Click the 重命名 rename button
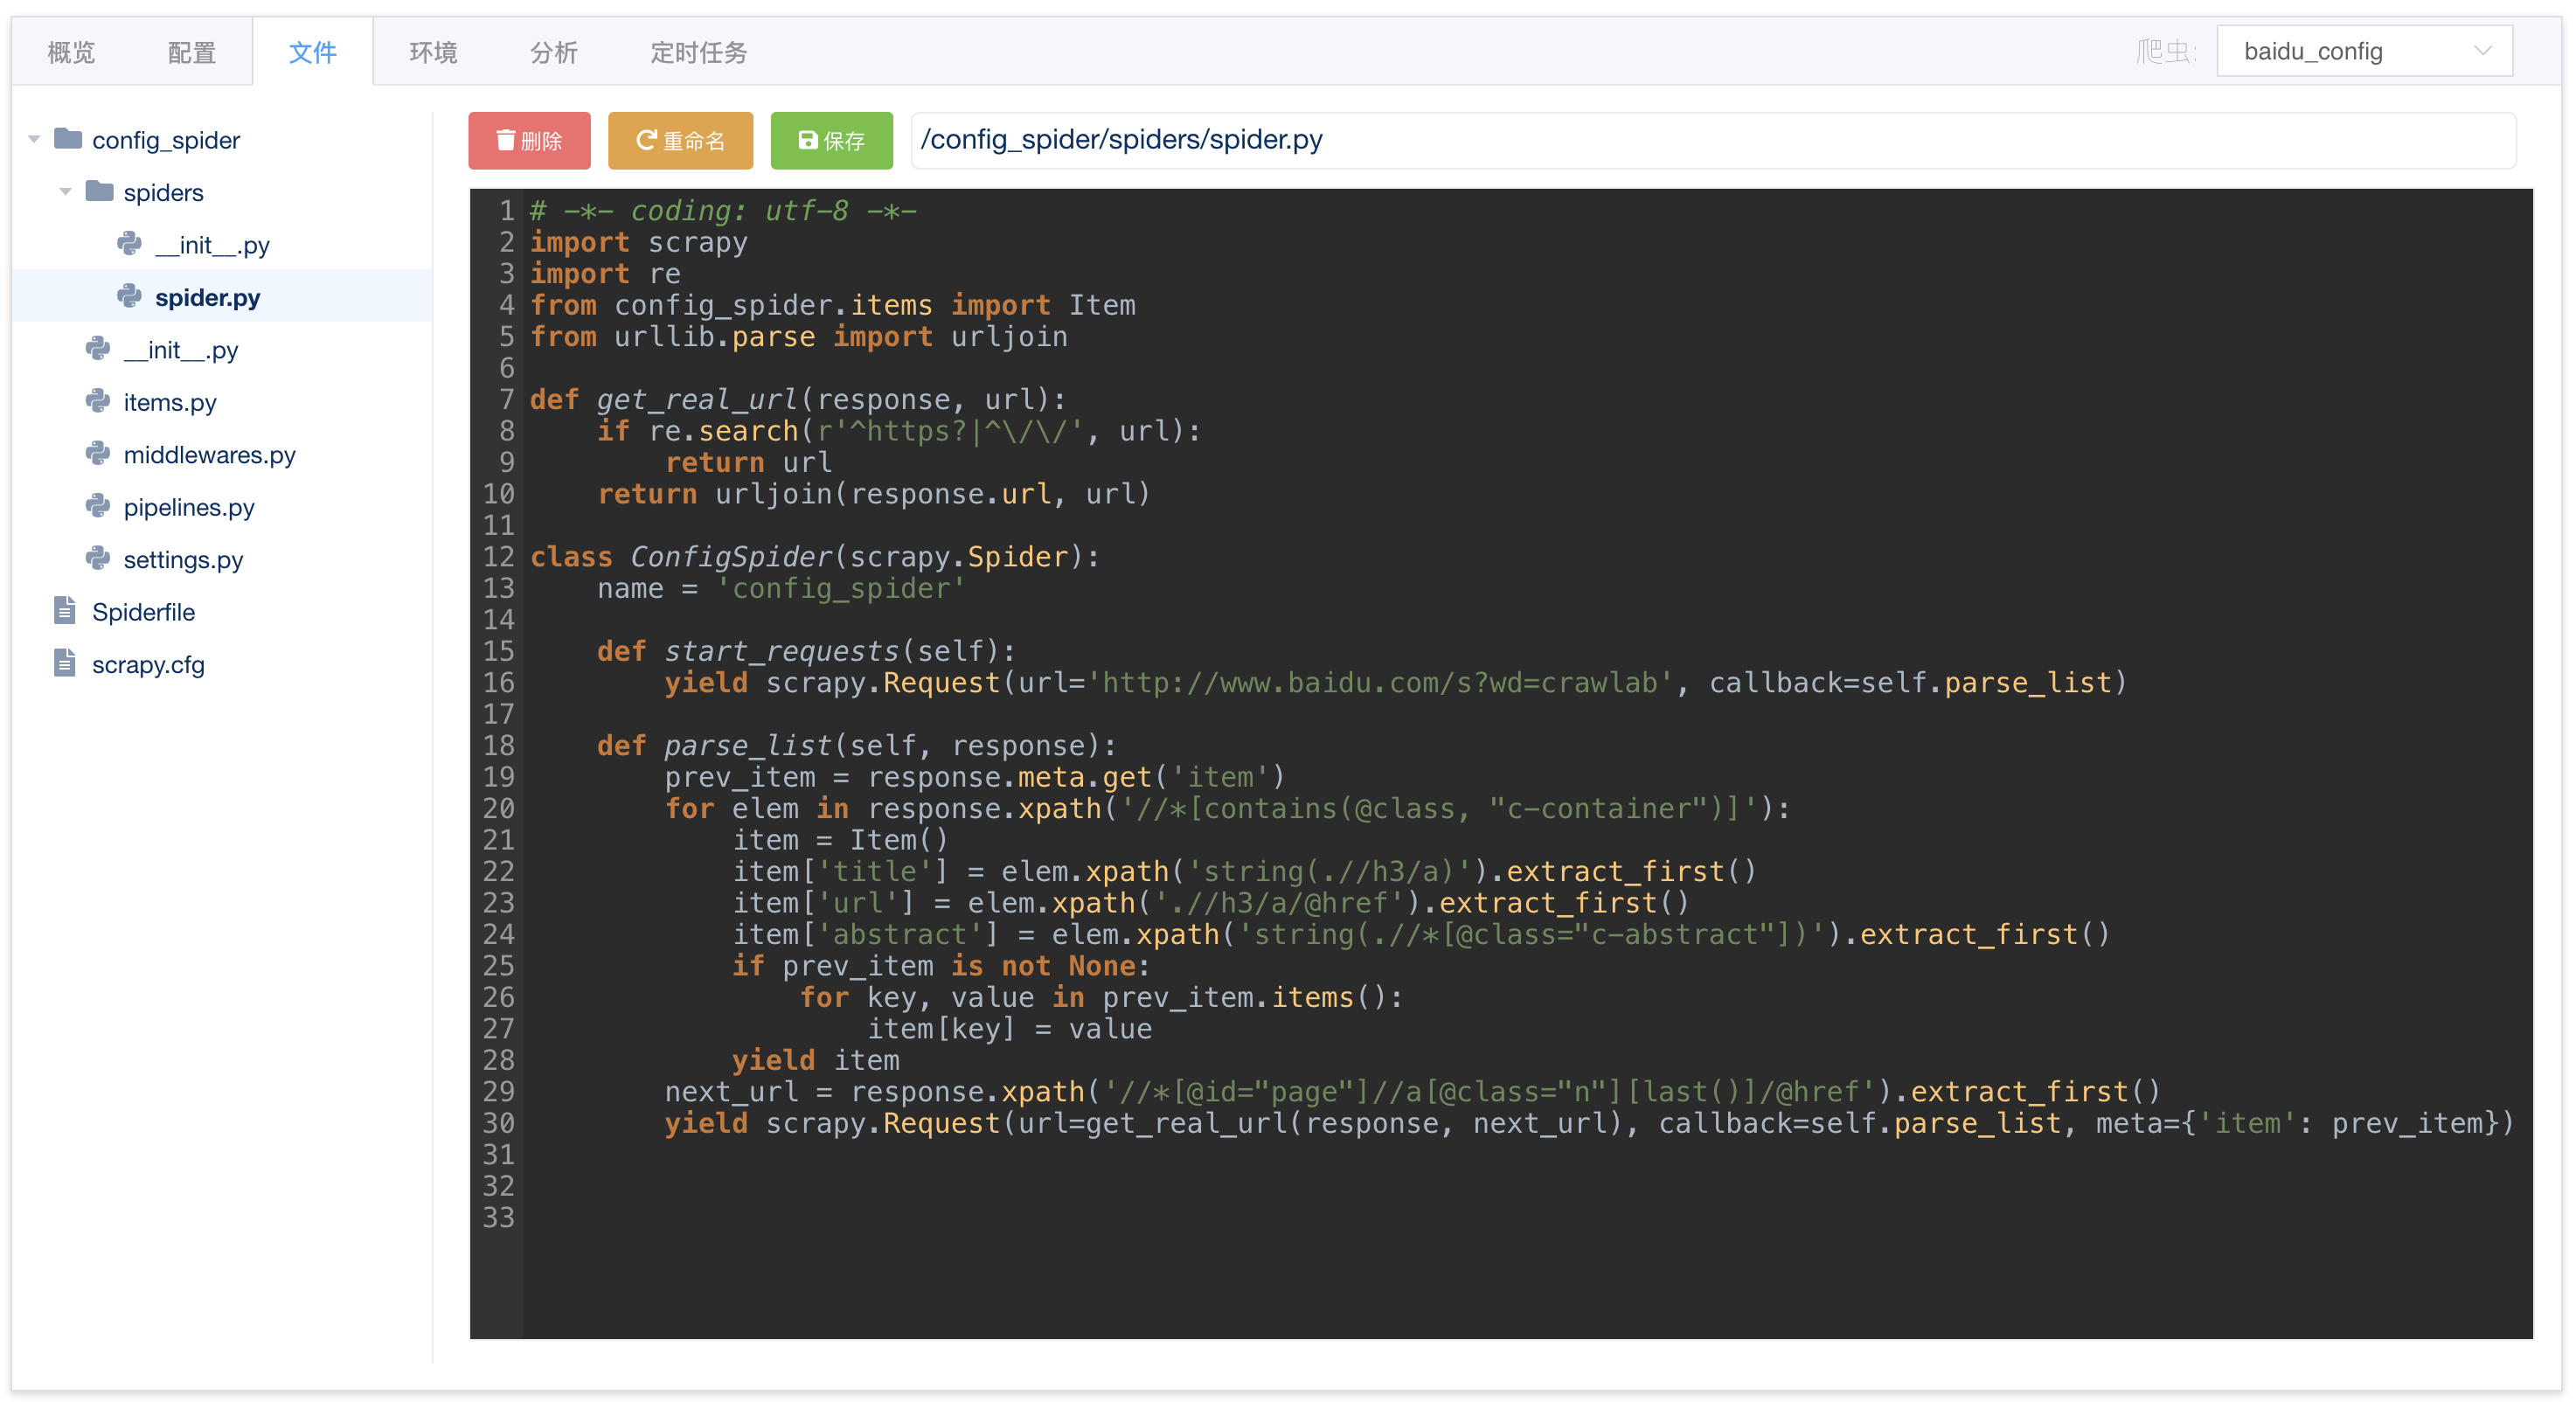The image size is (2576, 1402). (x=680, y=140)
